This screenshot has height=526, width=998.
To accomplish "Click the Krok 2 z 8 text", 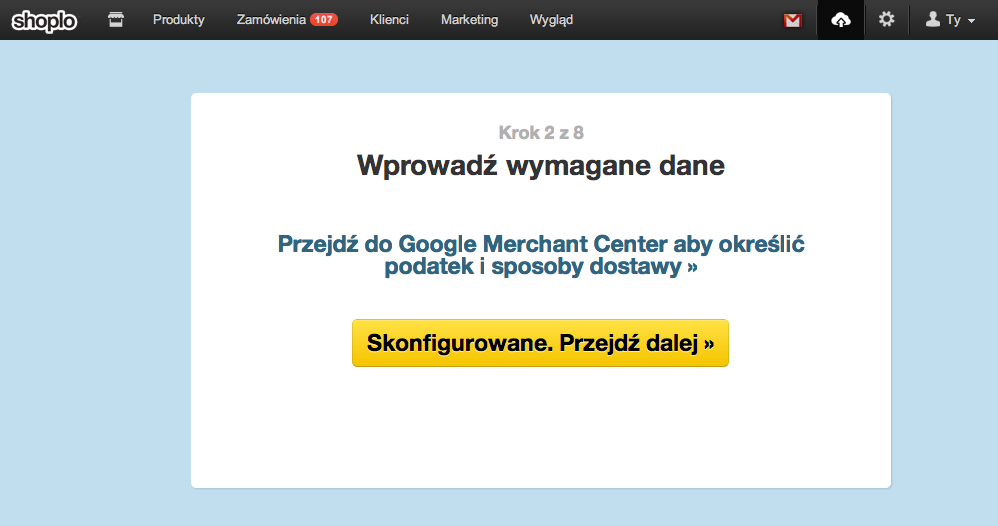I will pos(541,132).
